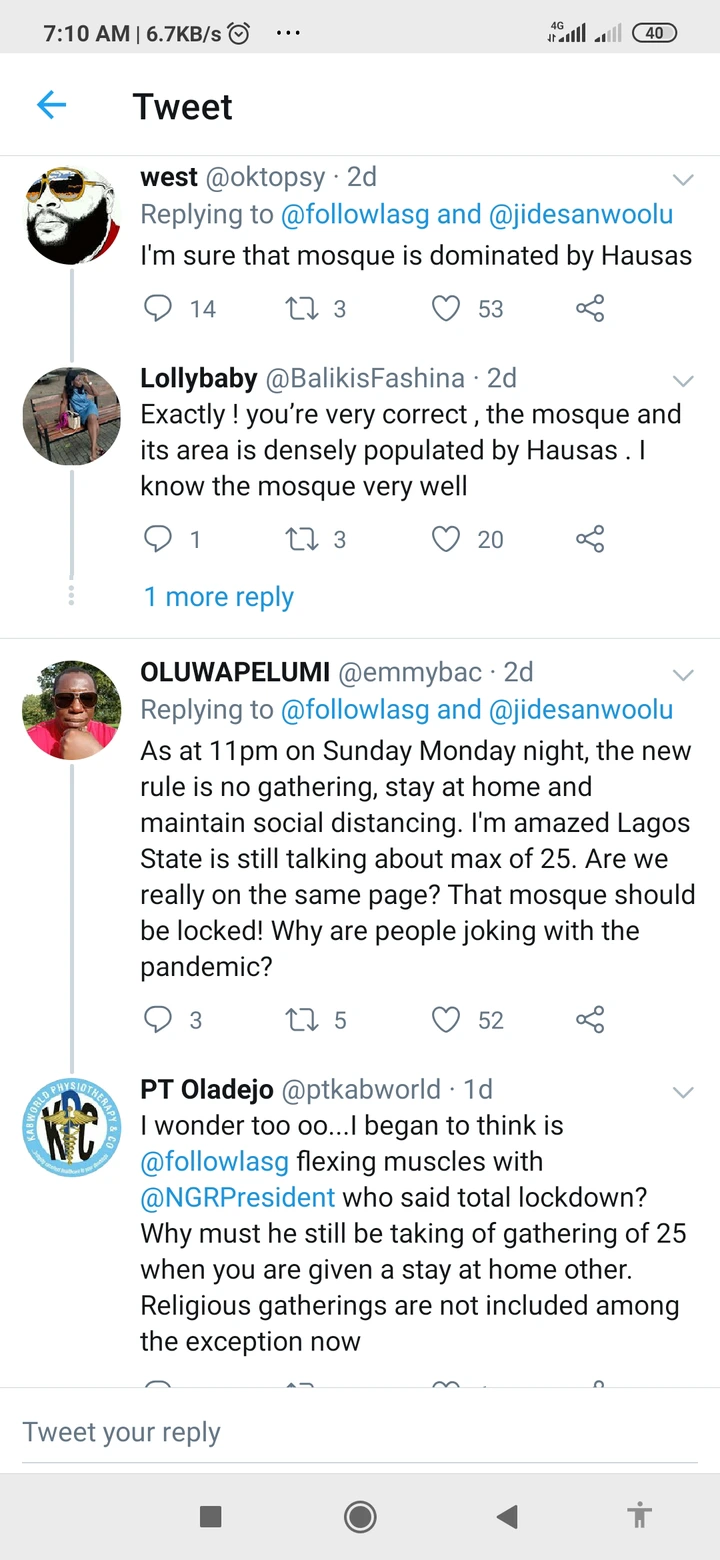Share west's tweet via share icon

[x=590, y=308]
